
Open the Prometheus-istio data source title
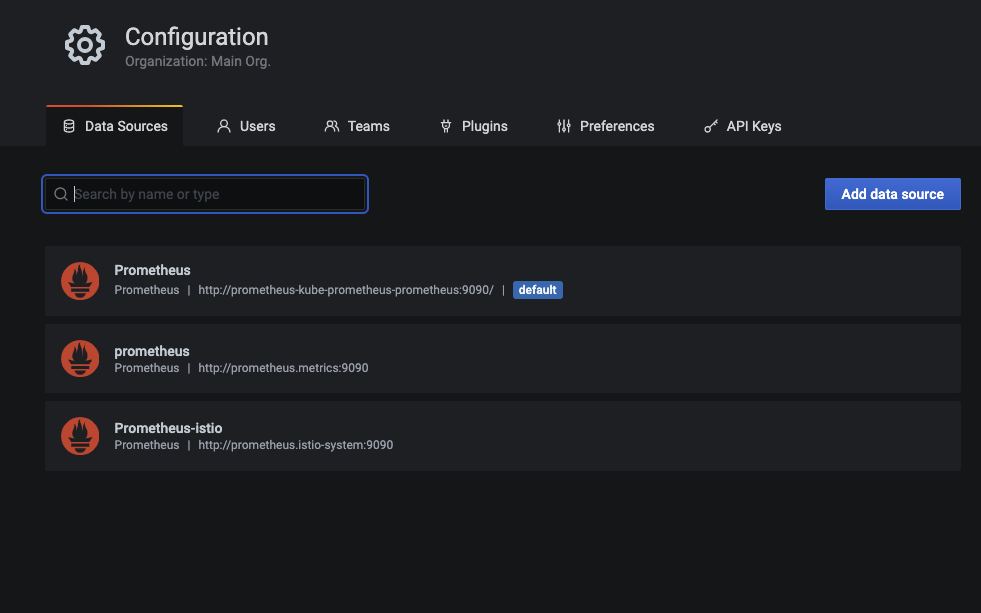pyautogui.click(x=168, y=428)
